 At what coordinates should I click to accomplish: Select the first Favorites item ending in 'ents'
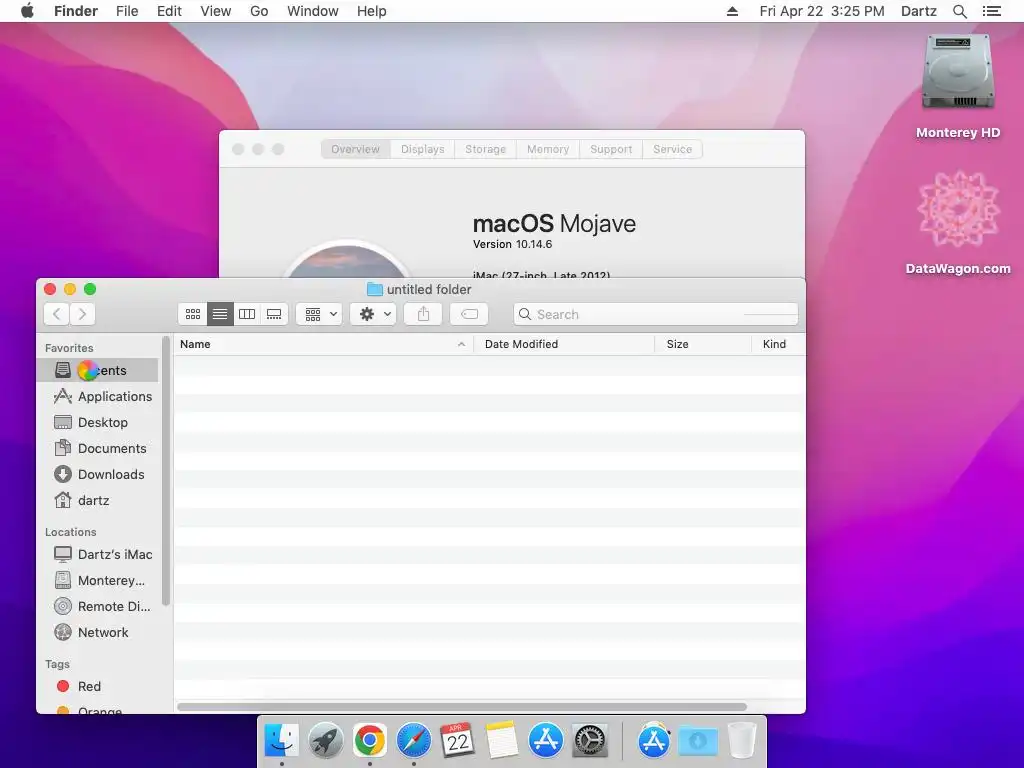97,370
